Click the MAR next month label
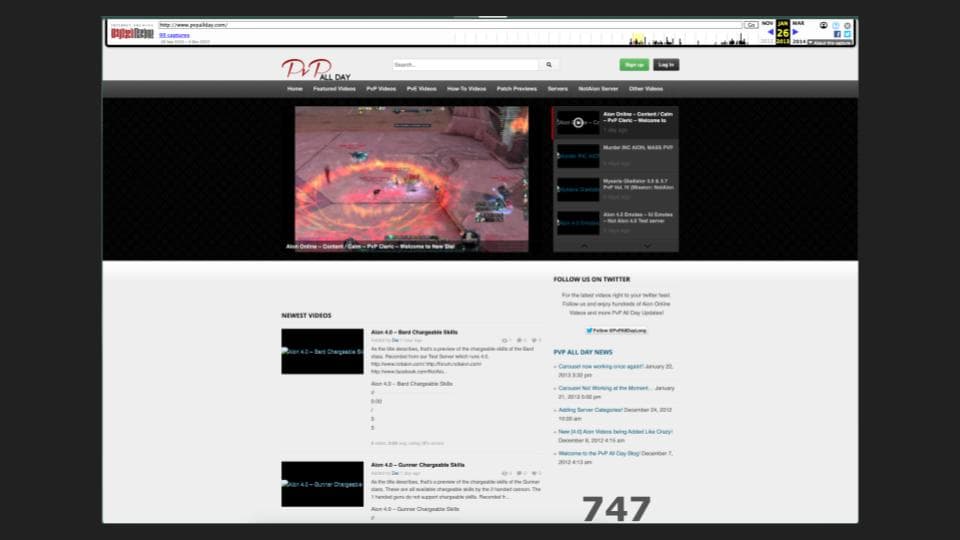 click(x=798, y=23)
